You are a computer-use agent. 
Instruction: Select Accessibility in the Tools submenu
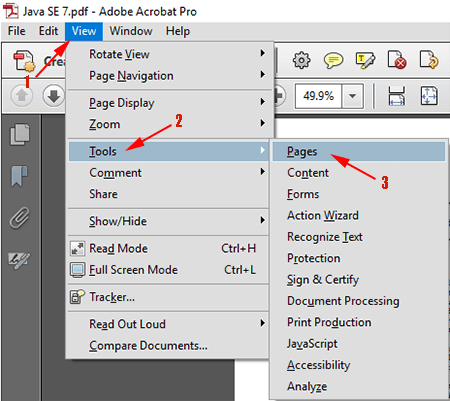tap(359, 365)
